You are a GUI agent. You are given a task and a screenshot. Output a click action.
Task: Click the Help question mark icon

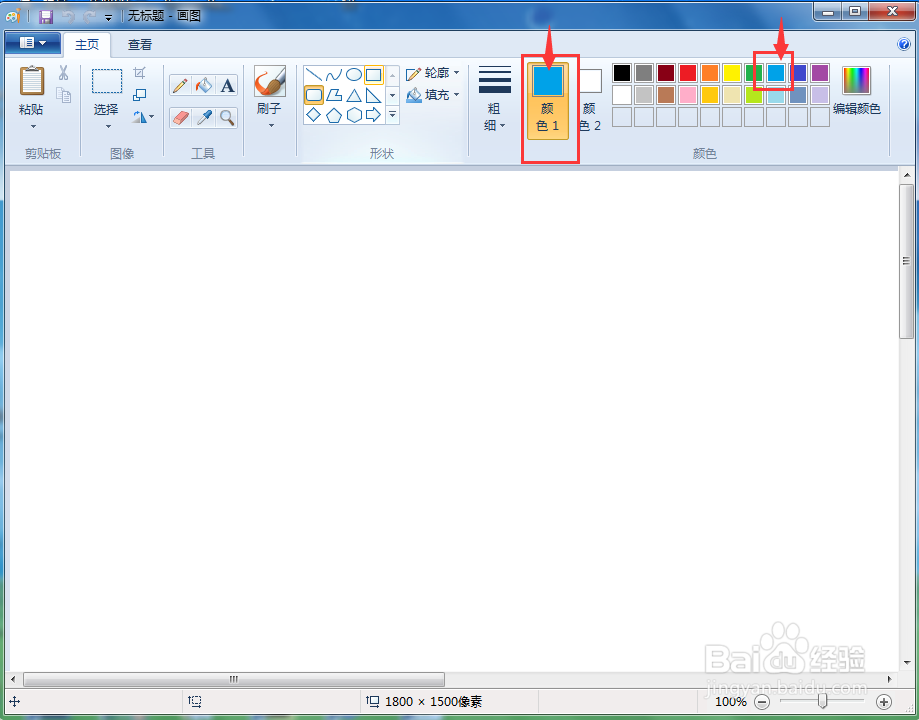click(904, 44)
